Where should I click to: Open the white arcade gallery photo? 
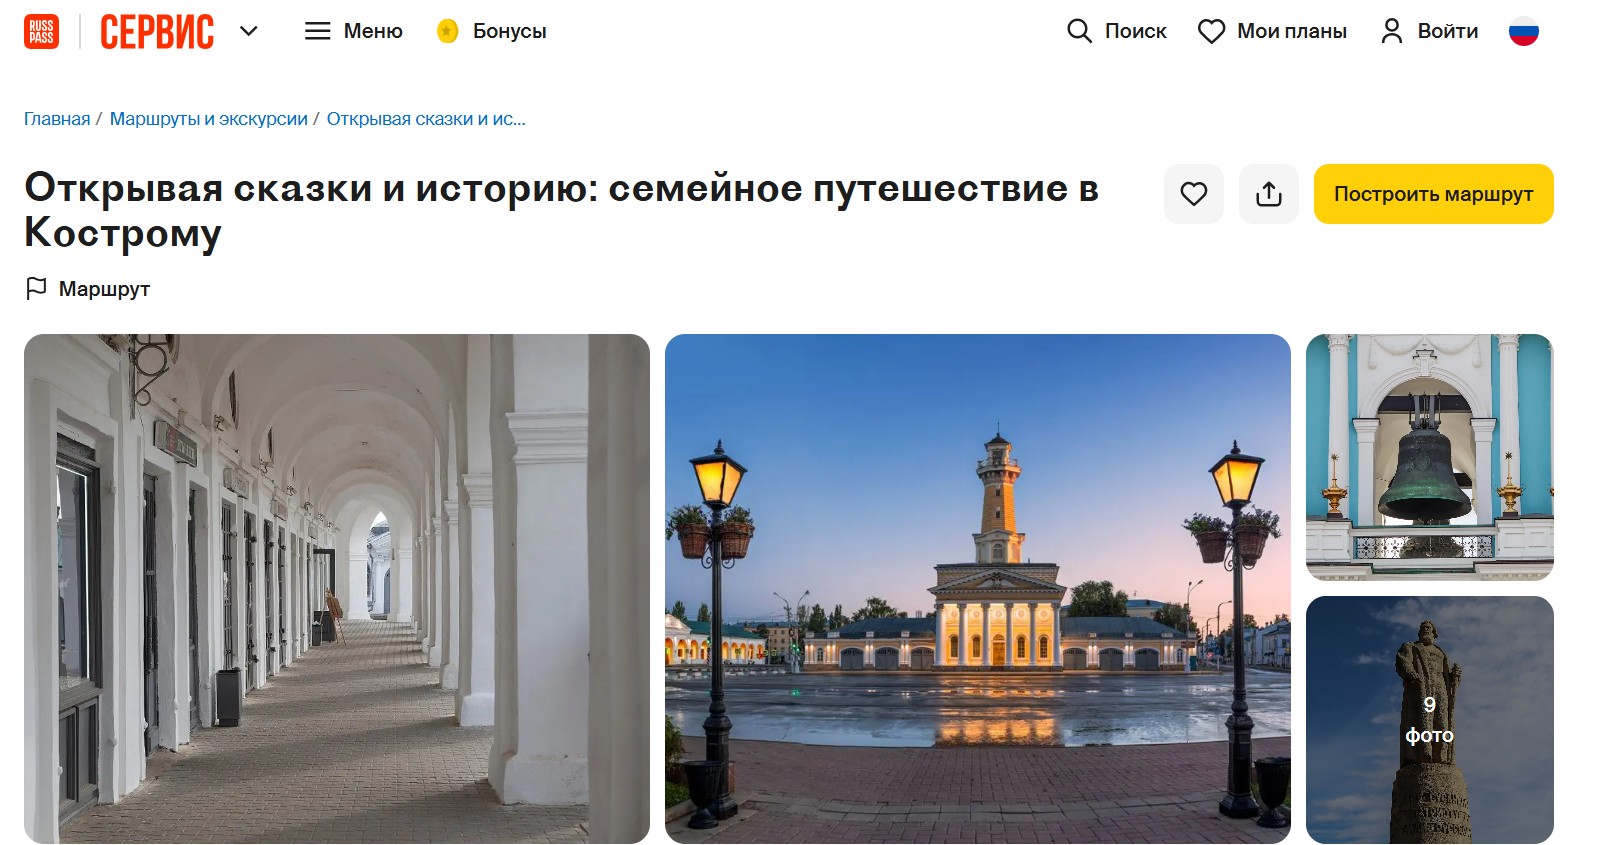pos(337,589)
